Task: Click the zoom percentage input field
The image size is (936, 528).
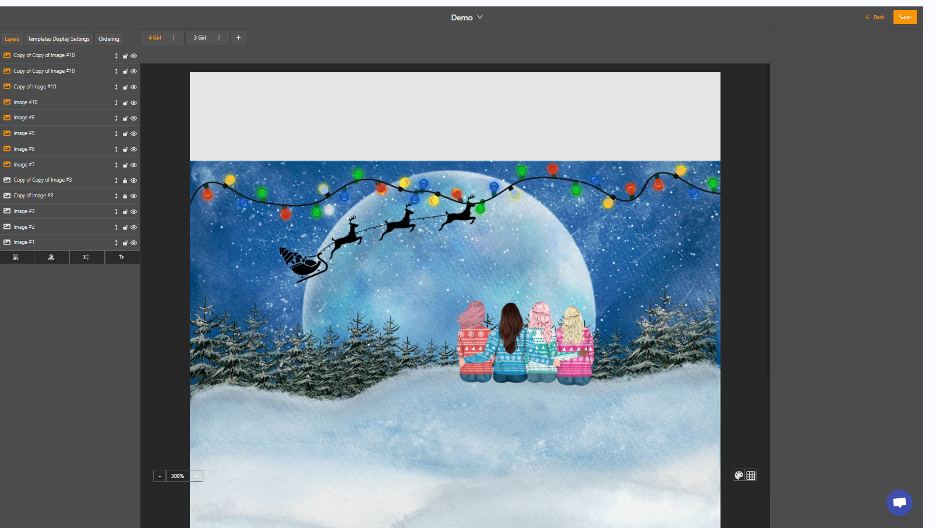Action: [177, 476]
